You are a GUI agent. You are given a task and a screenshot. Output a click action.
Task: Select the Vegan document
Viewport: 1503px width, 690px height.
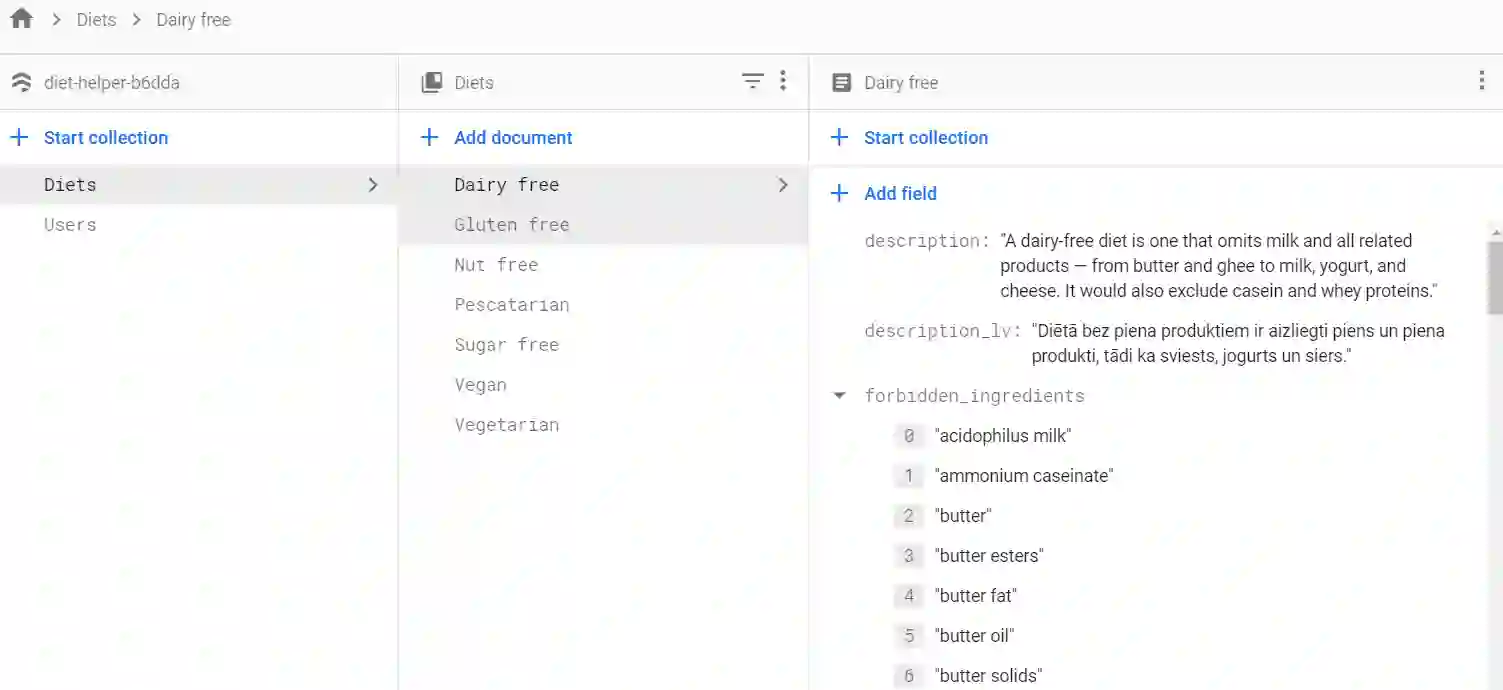[480, 385]
